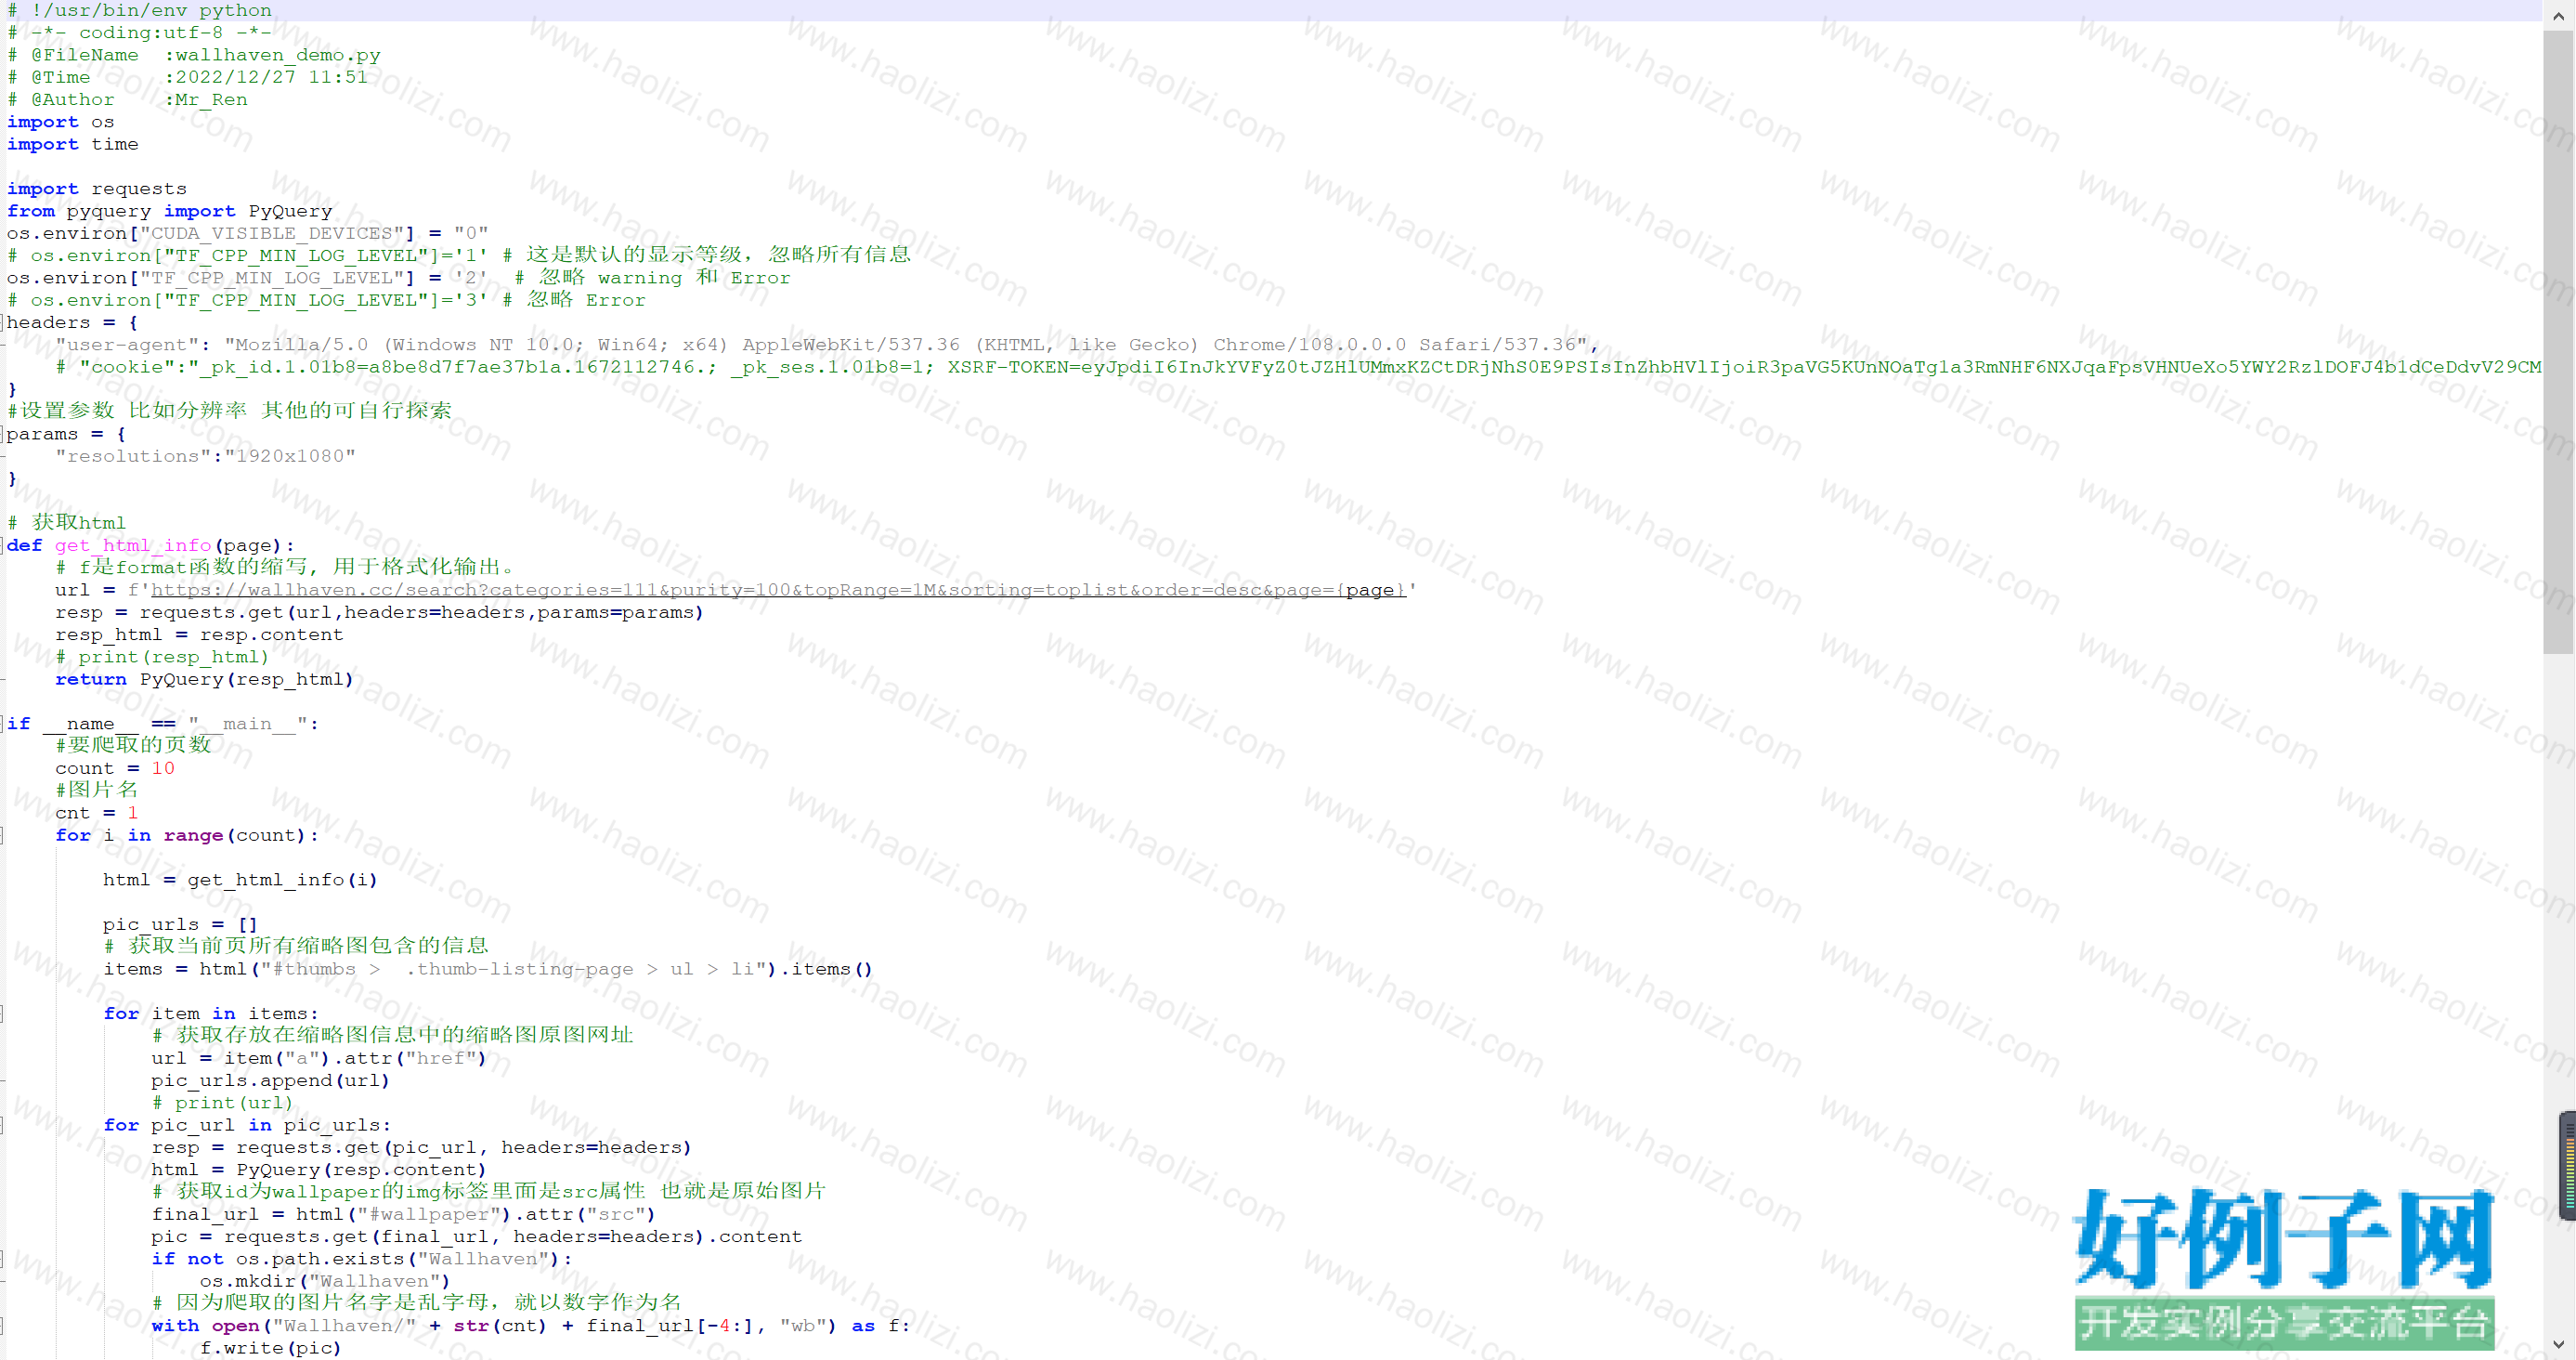Click the "resolutions":"1920x1080" entry

pos(206,456)
